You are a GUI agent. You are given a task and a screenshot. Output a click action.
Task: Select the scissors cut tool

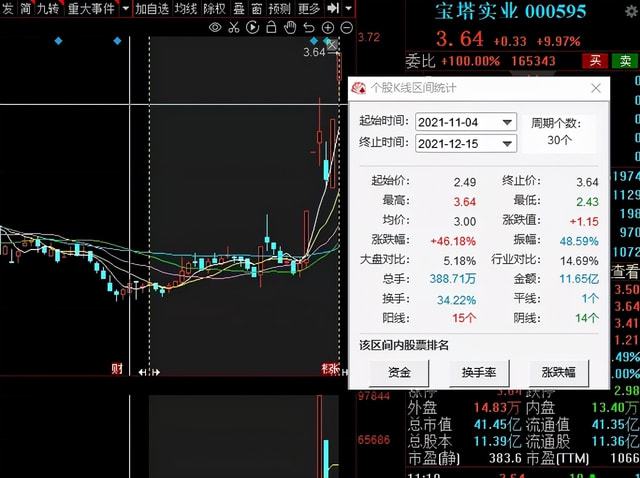point(234,27)
